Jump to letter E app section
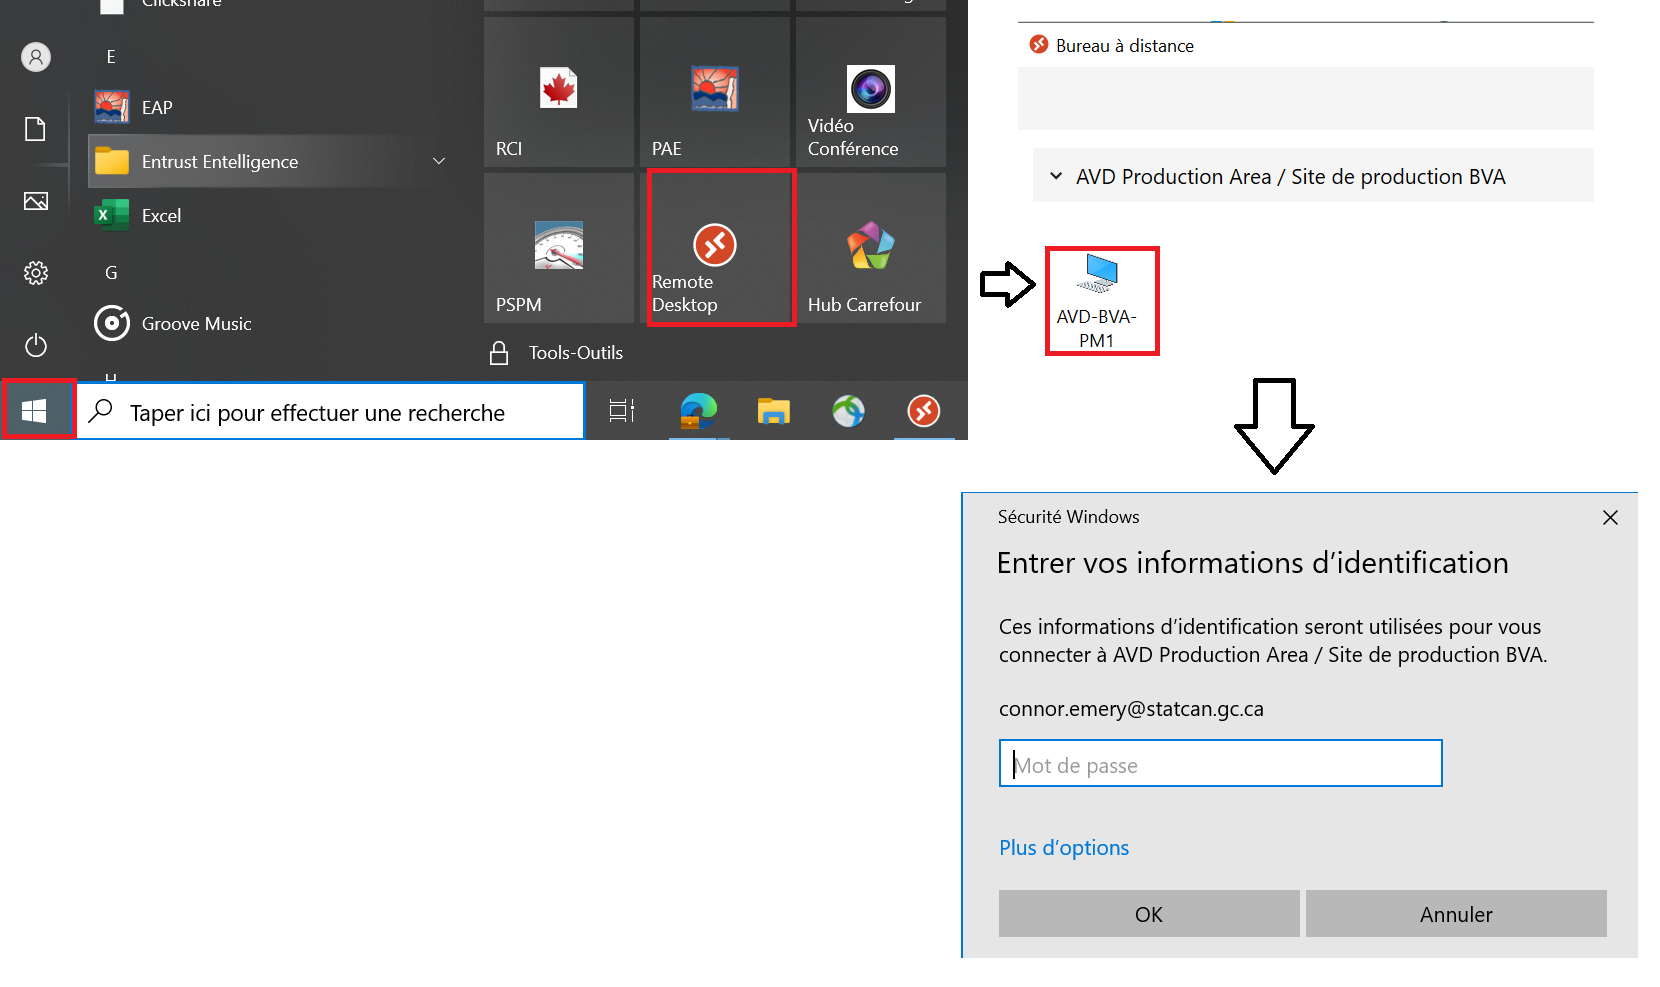Viewport: 1660px width, 987px height. (111, 57)
